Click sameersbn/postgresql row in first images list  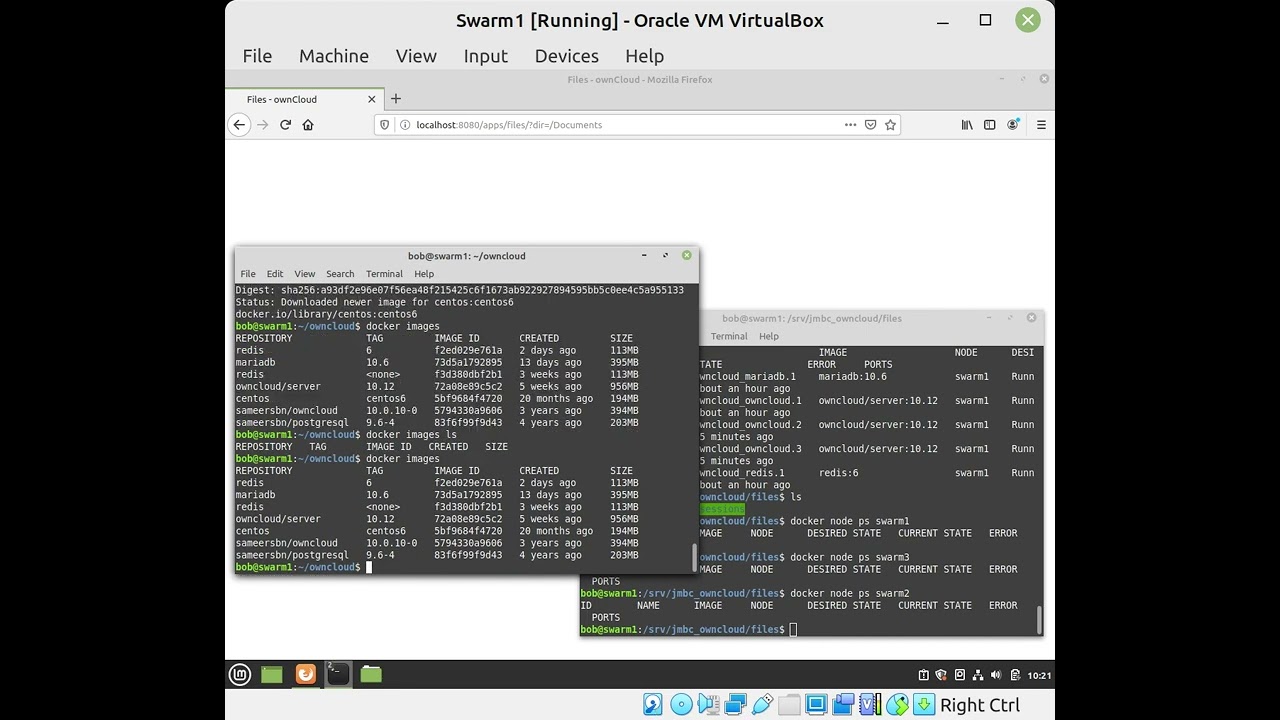click(437, 423)
